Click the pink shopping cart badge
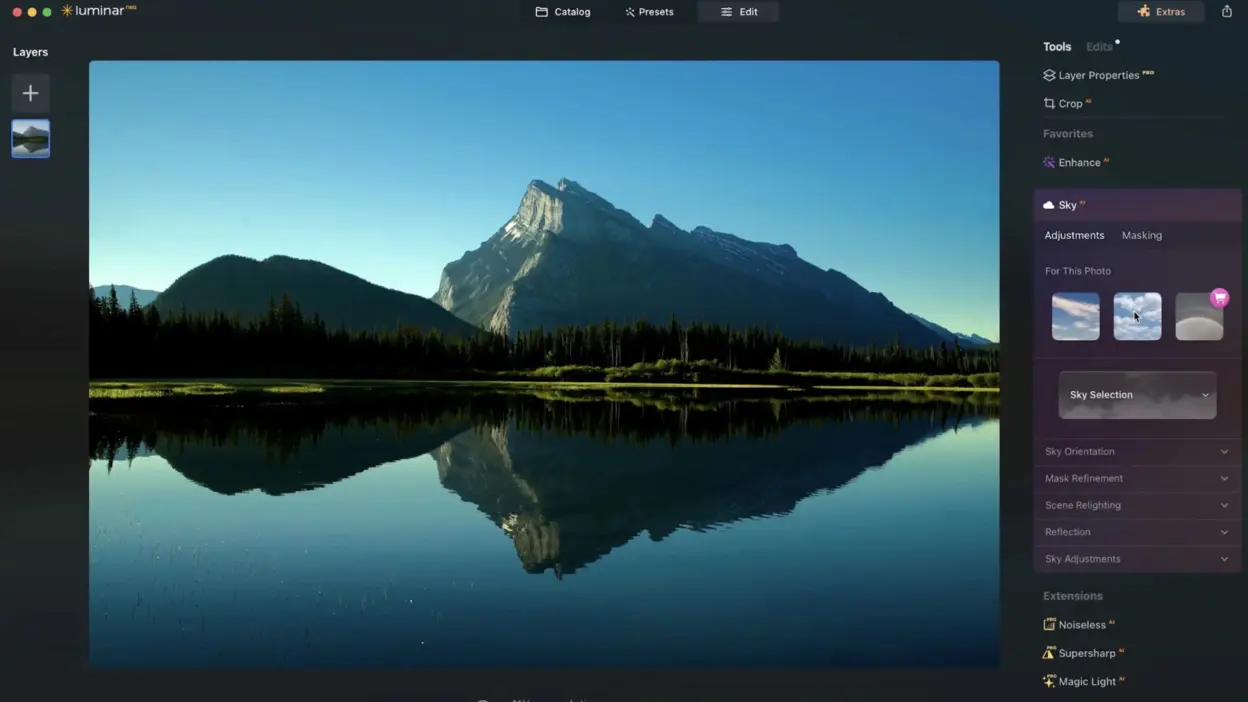This screenshot has height=702, width=1248. [1219, 298]
